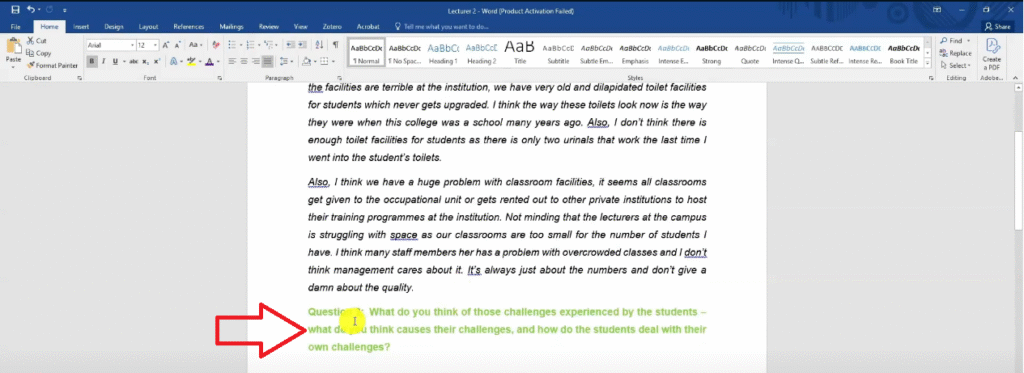This screenshot has width=1024, height=373.
Task: Align text to the right
Action: click(256, 61)
